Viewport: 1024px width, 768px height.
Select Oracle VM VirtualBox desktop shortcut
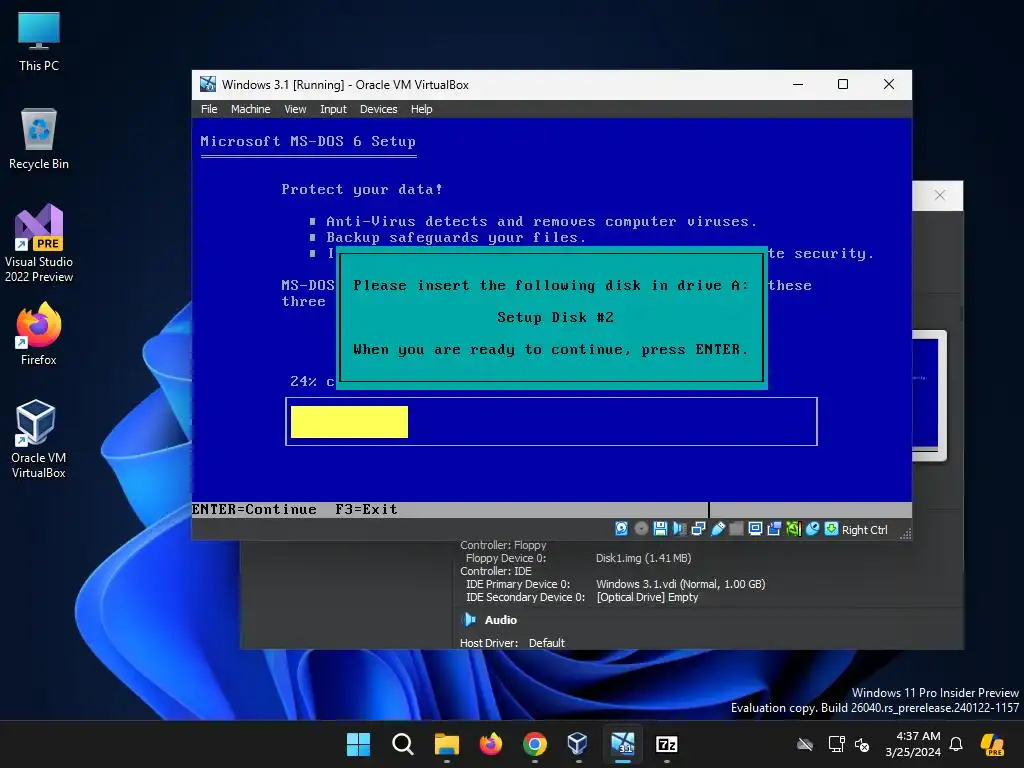pos(39,439)
